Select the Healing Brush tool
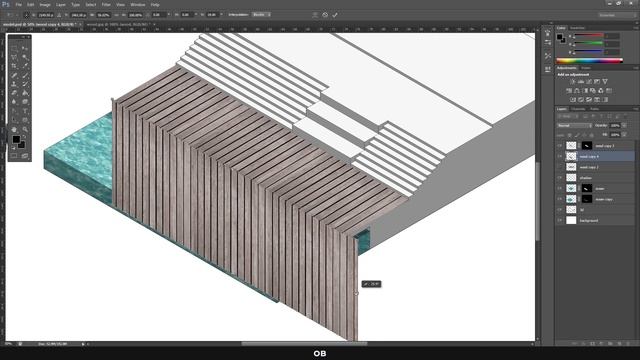Image resolution: width=640 pixels, height=360 pixels. [14, 75]
